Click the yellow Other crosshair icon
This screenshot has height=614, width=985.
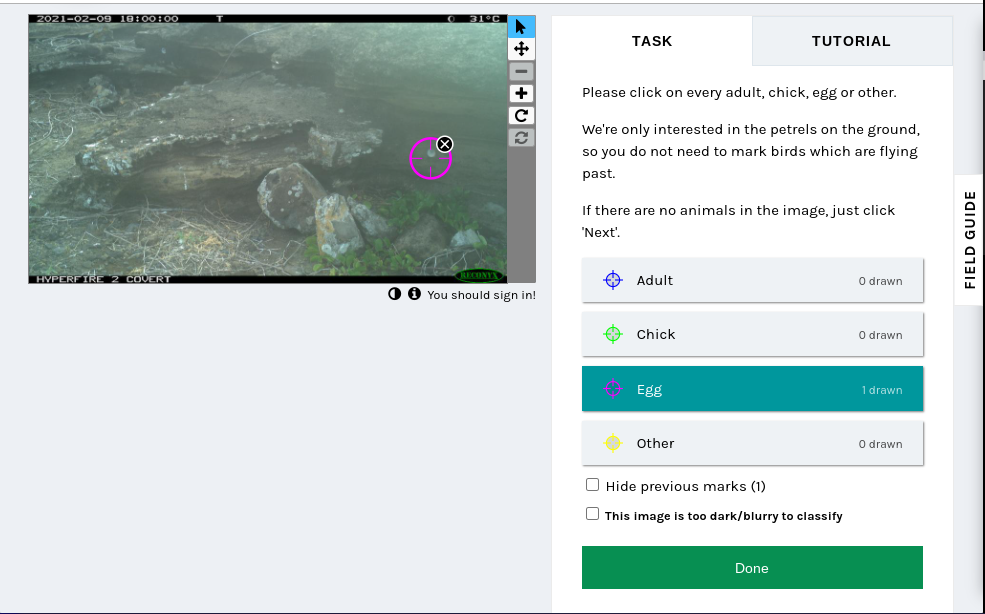click(x=612, y=443)
